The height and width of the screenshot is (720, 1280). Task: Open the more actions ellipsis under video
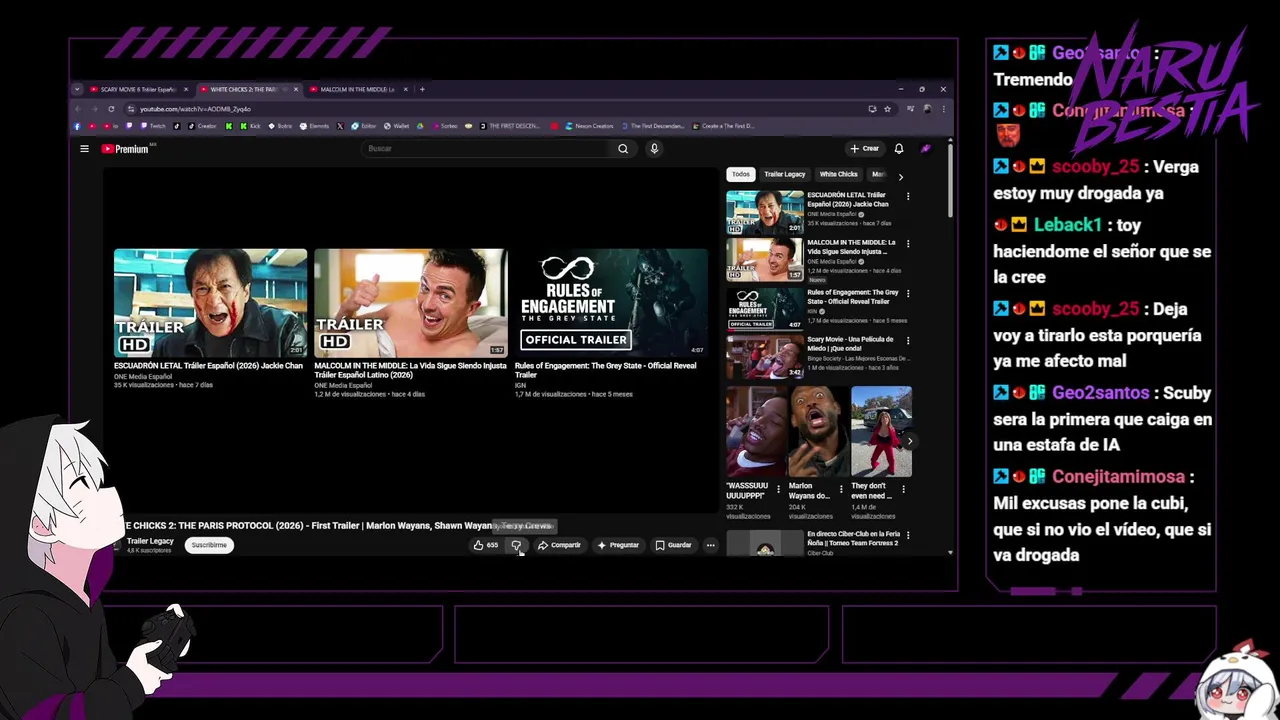710,545
